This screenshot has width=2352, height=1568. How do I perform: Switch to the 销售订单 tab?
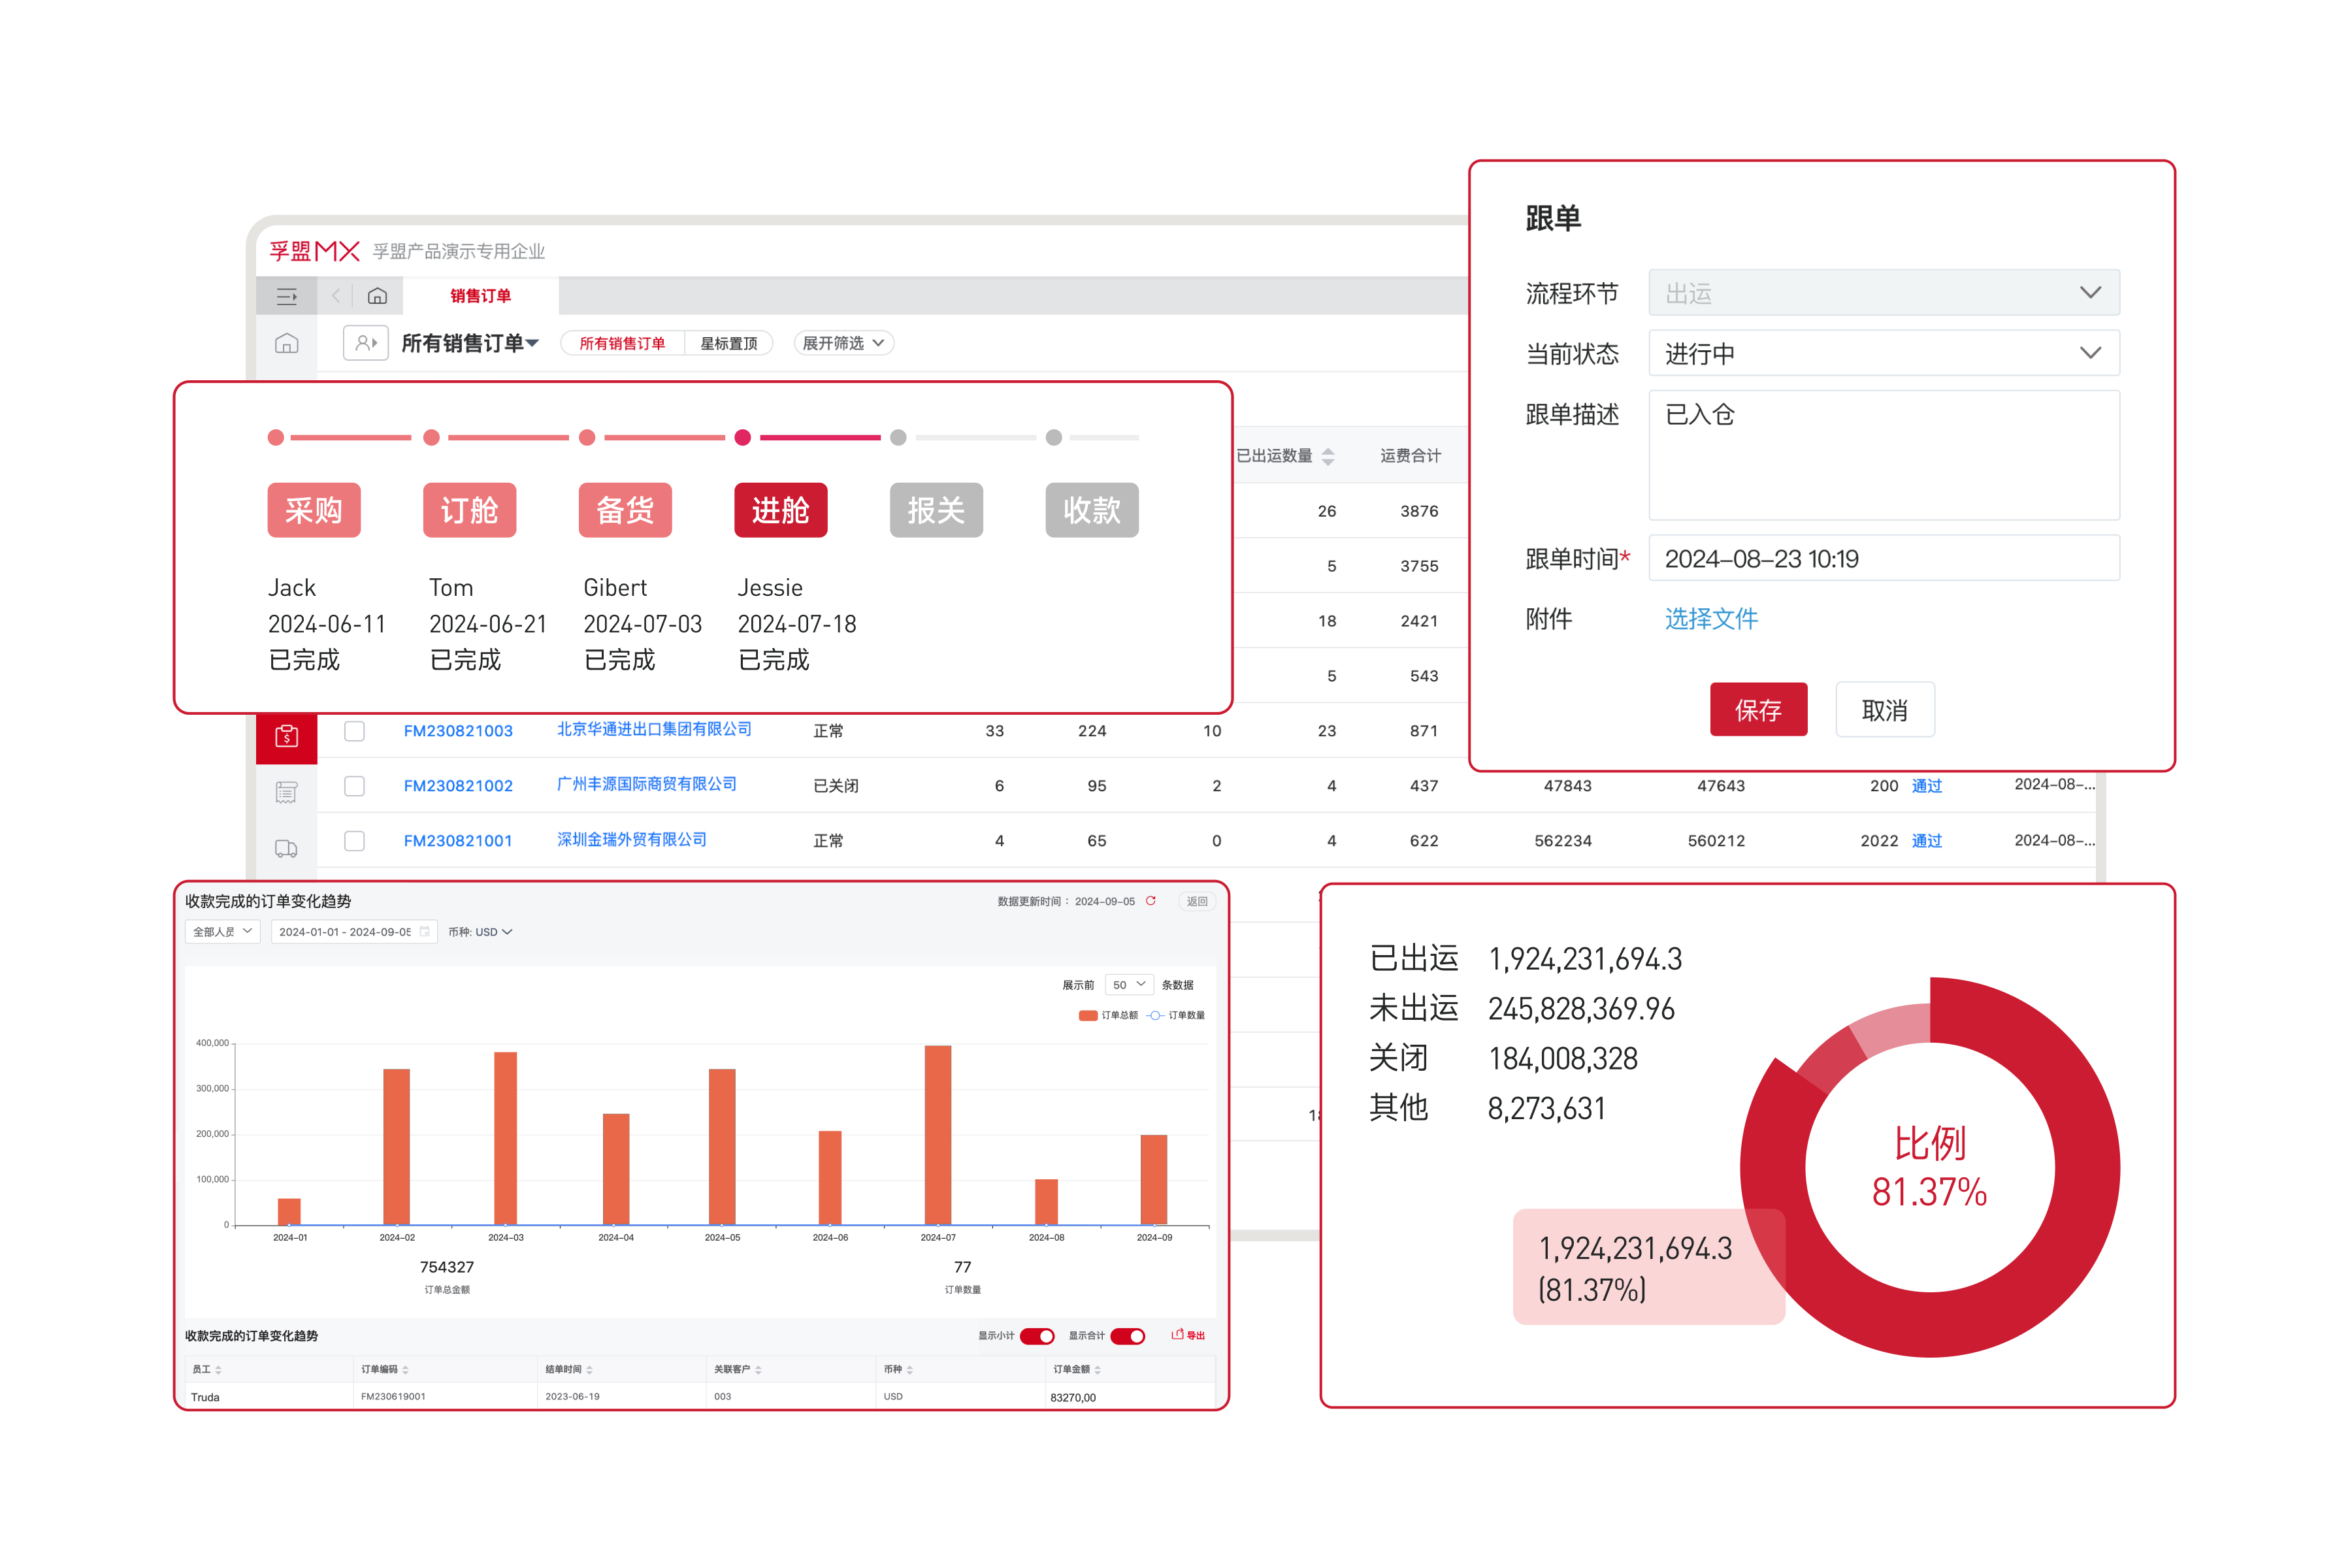480,296
